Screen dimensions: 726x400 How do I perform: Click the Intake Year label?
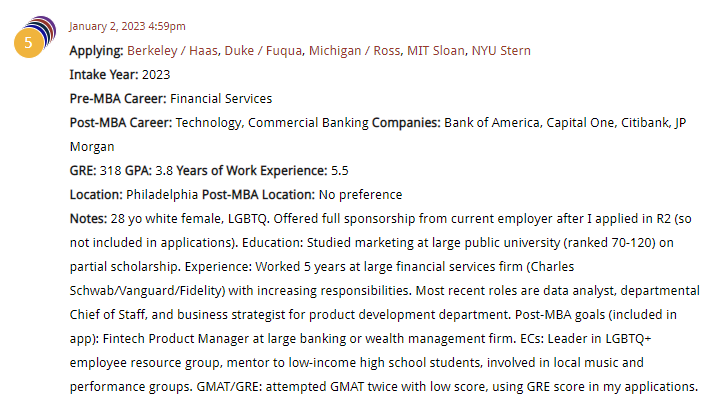click(x=103, y=74)
